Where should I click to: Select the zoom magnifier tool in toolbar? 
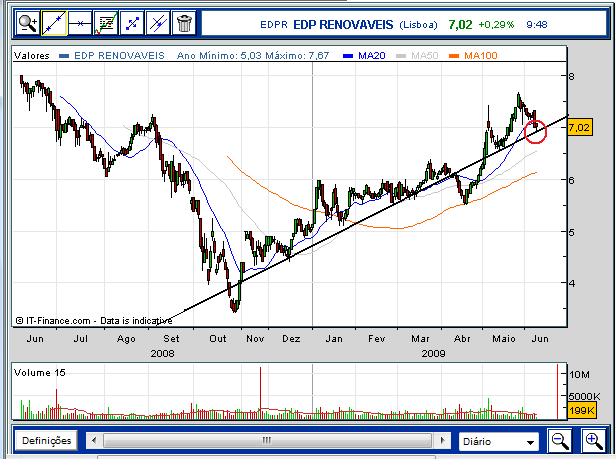[x=27, y=24]
